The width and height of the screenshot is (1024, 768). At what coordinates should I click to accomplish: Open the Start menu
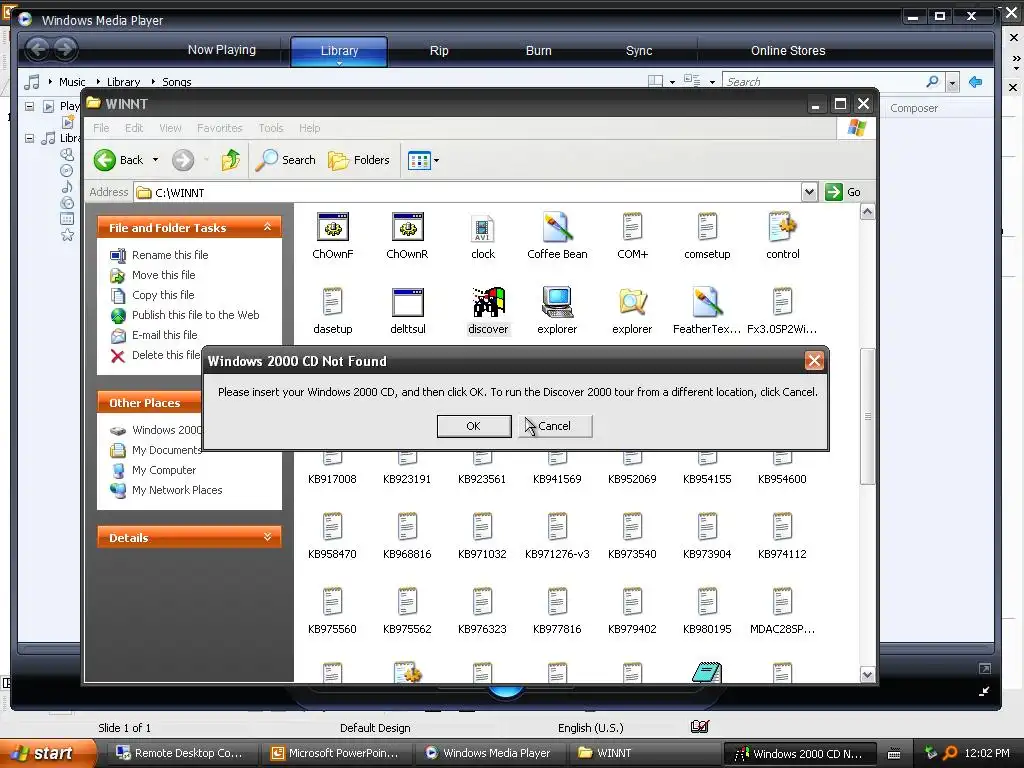pos(47,753)
